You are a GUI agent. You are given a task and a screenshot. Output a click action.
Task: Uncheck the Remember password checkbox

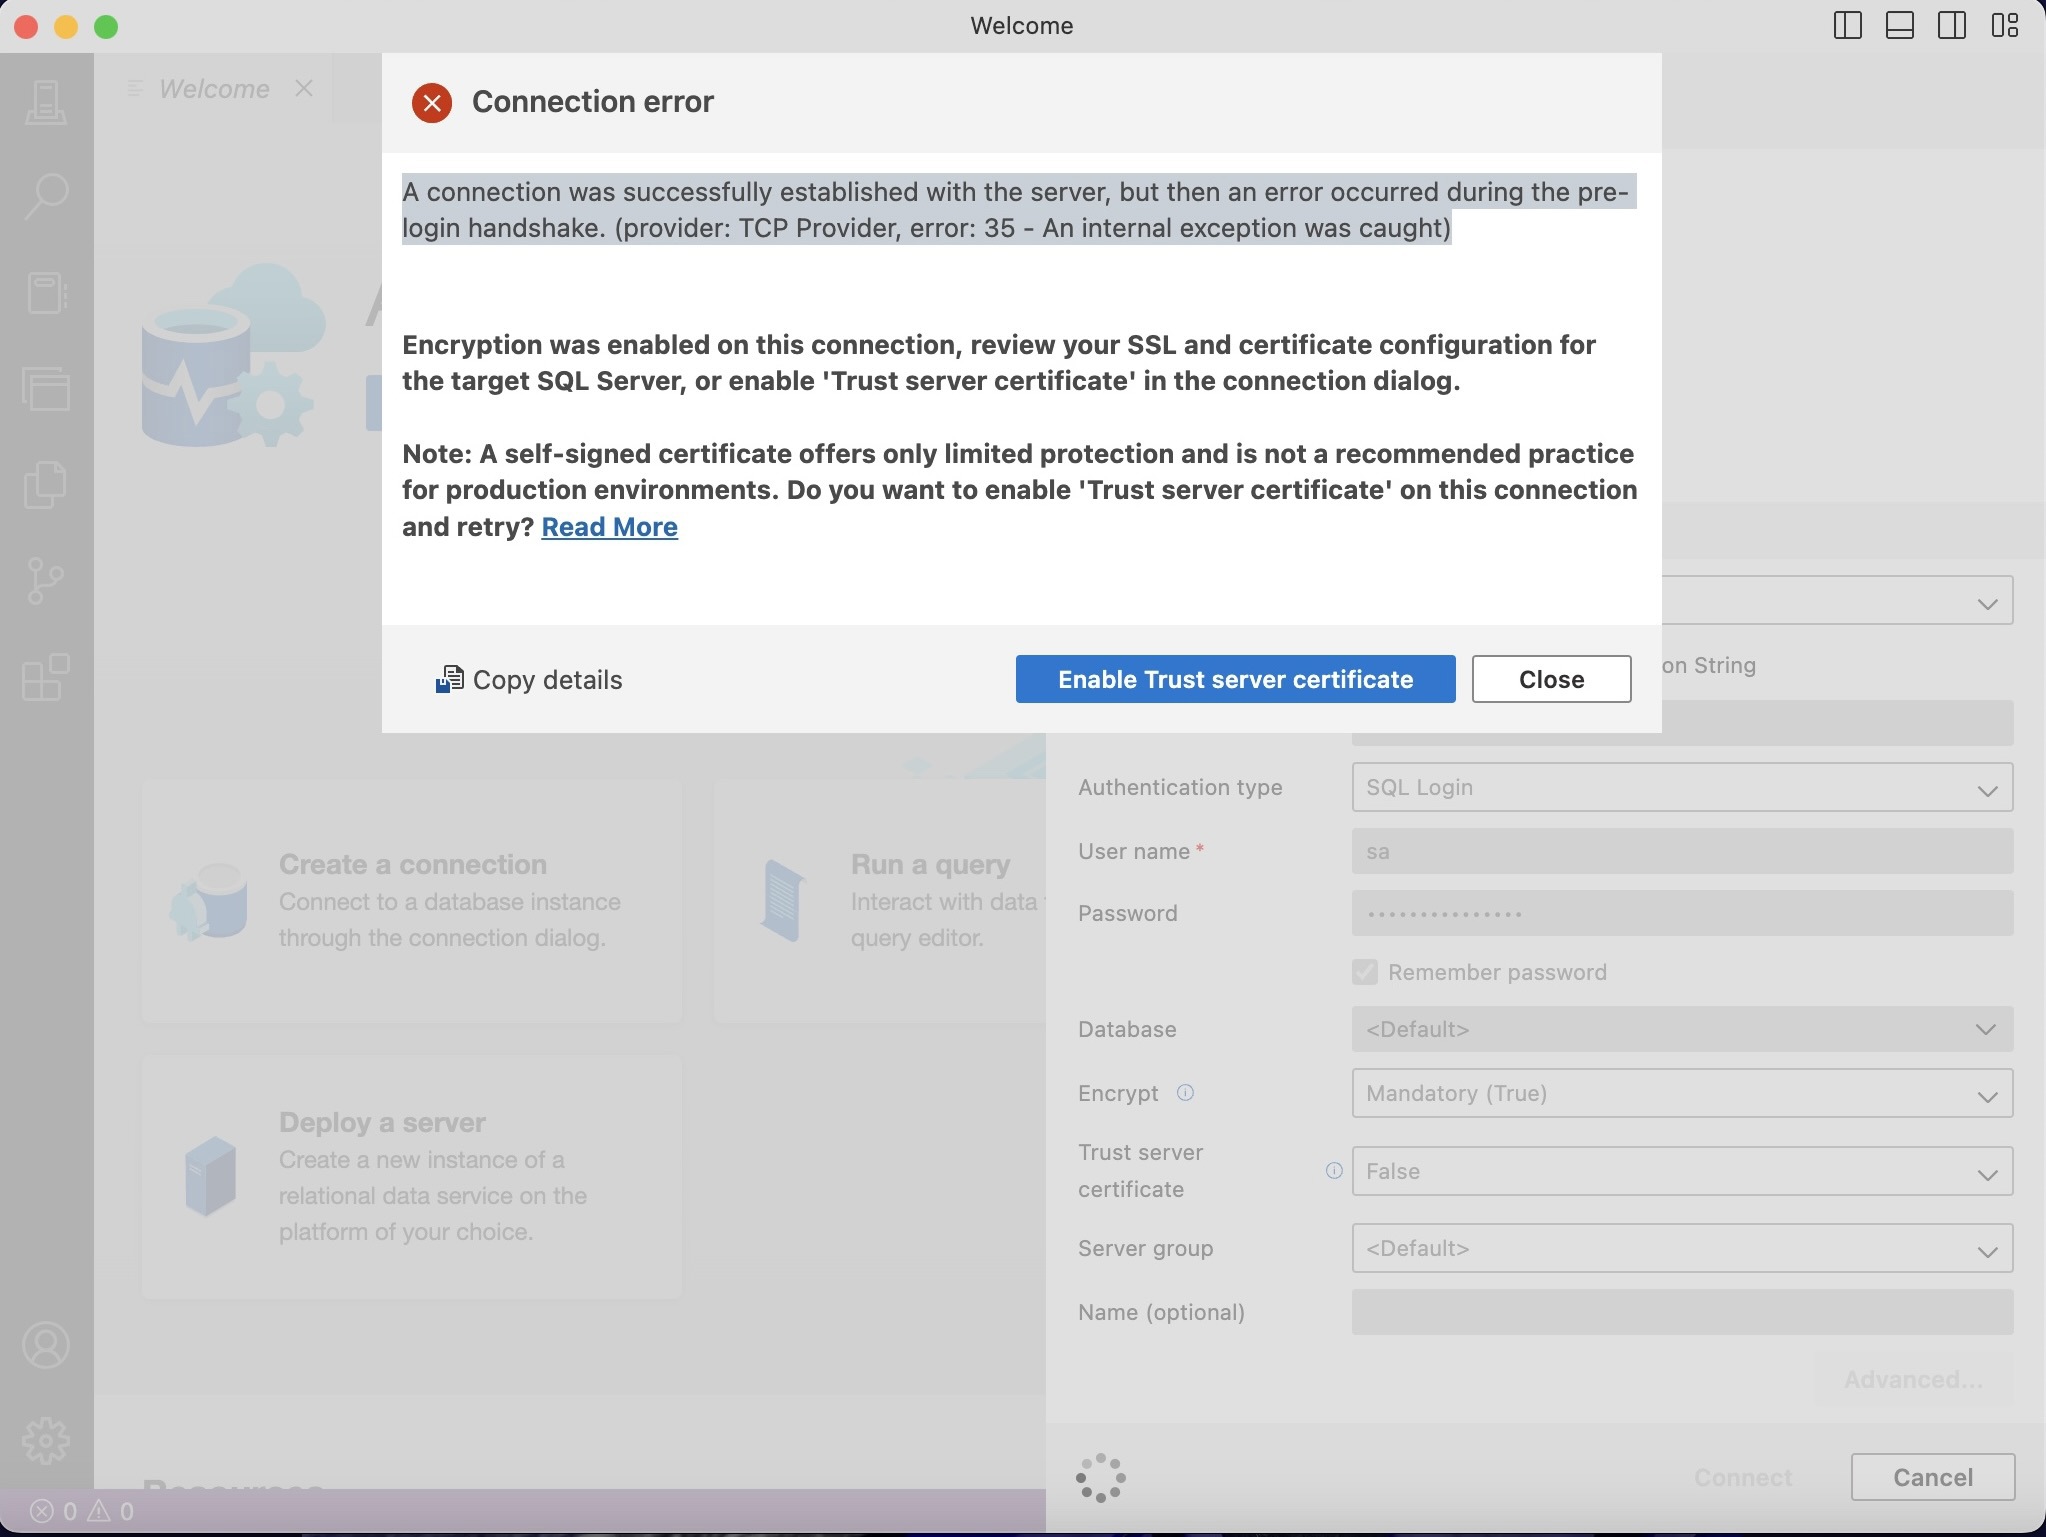1364,971
